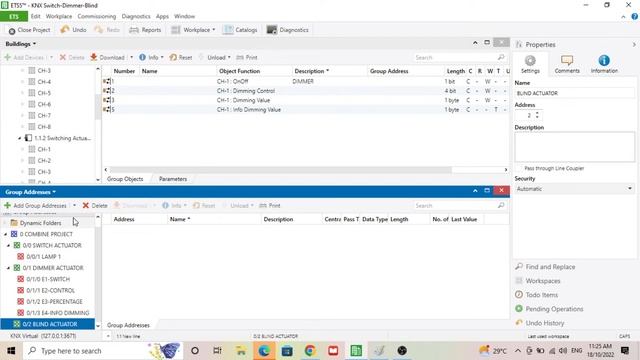
Task: Open the Comments properties tab
Action: click(567, 64)
